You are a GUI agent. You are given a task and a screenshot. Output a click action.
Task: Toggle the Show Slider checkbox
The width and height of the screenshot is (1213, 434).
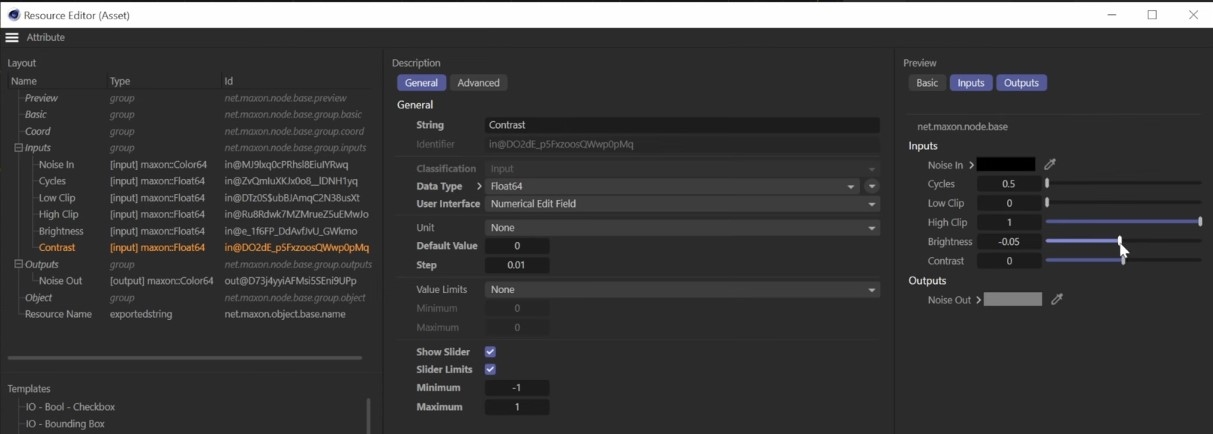tap(490, 352)
